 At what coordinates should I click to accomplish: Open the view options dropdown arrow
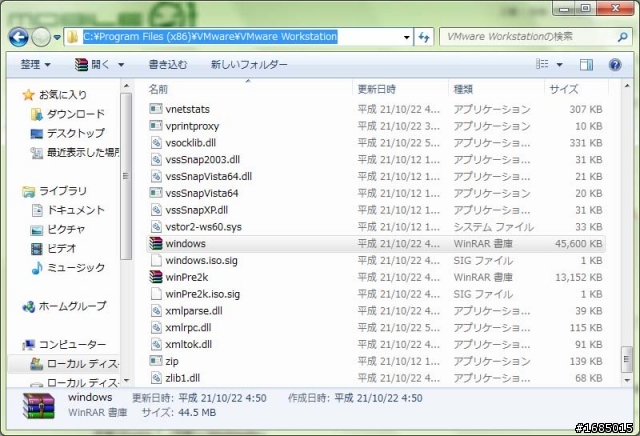tap(560, 65)
